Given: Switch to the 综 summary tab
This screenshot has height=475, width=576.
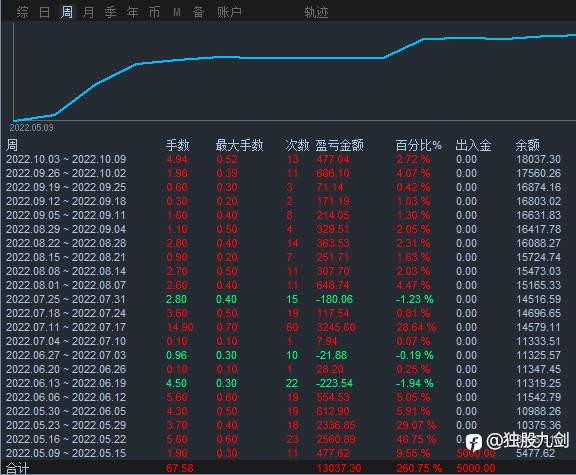Looking at the screenshot, I should (22, 12).
